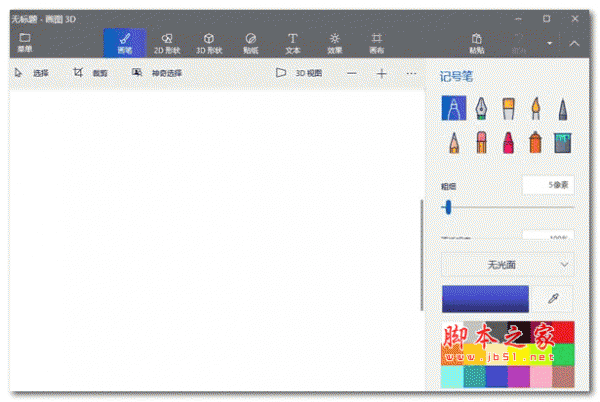
Task: Select the Fill bucket tool
Action: click(562, 143)
